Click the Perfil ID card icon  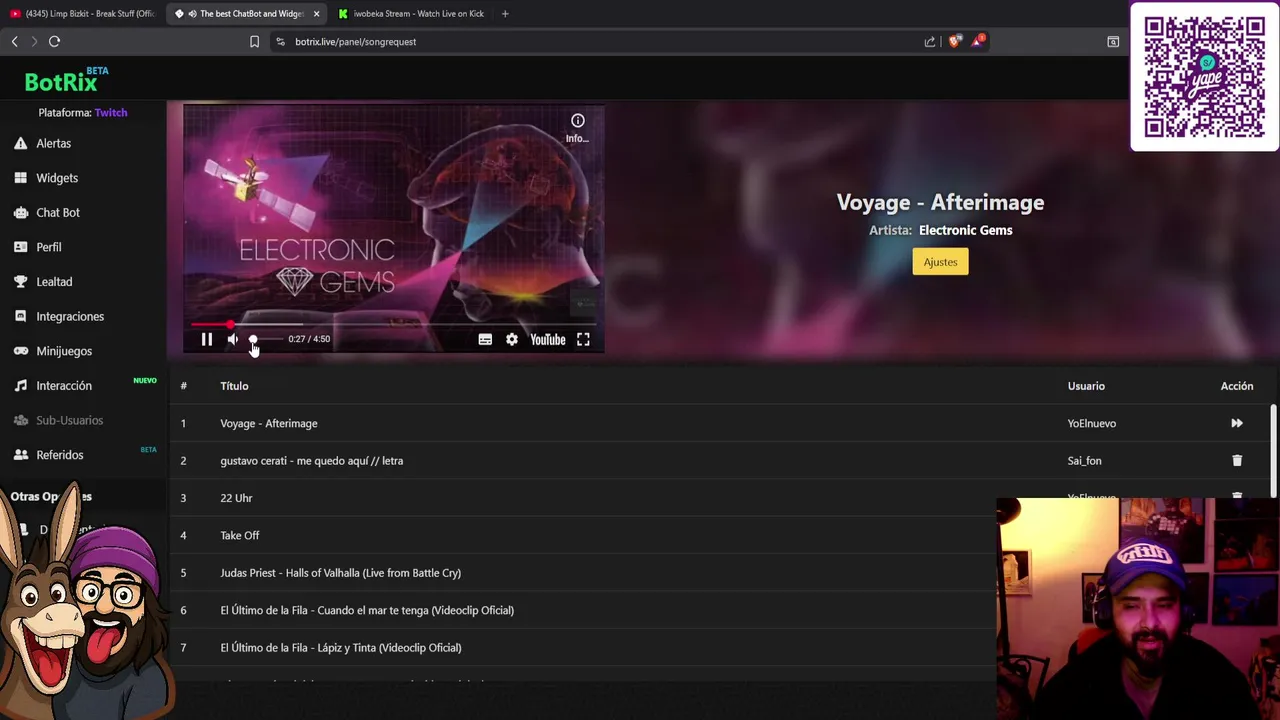pos(20,247)
